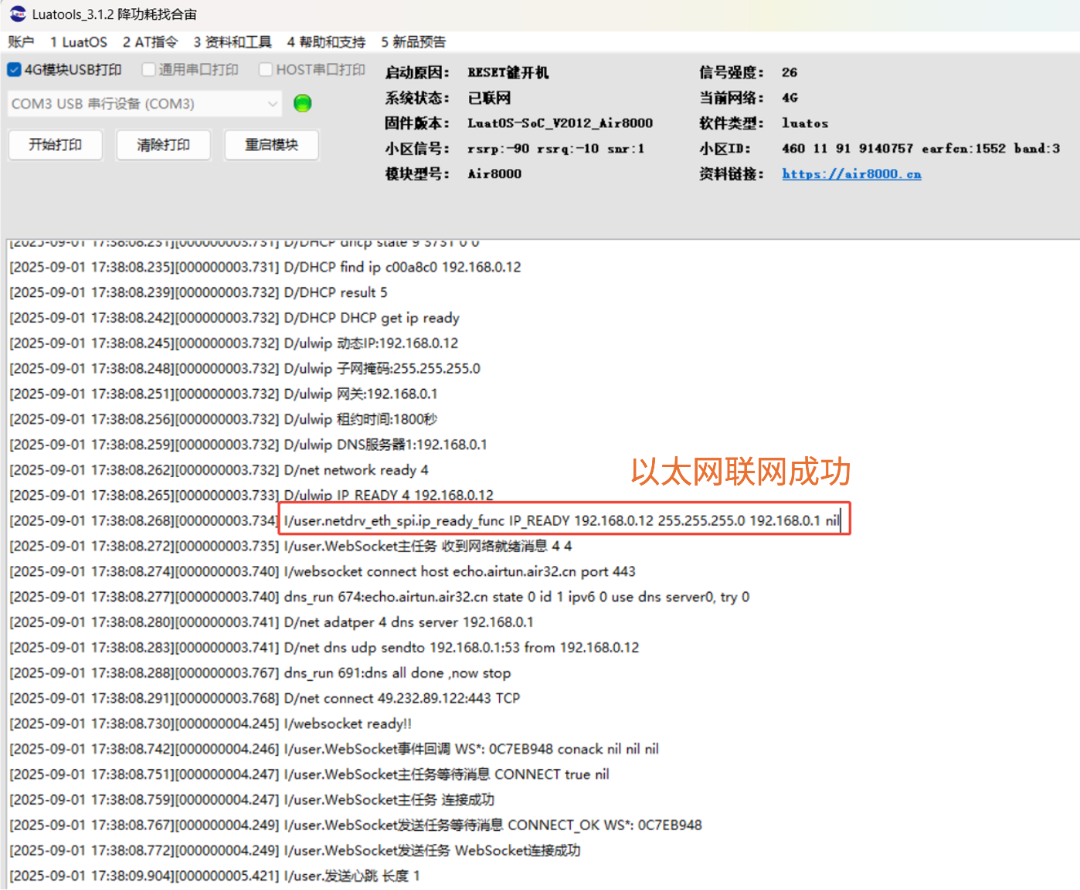Viewport: 1080px width, 890px height.
Task: Click log line 动态IP:192.168.0.12
Action: [x=233, y=343]
